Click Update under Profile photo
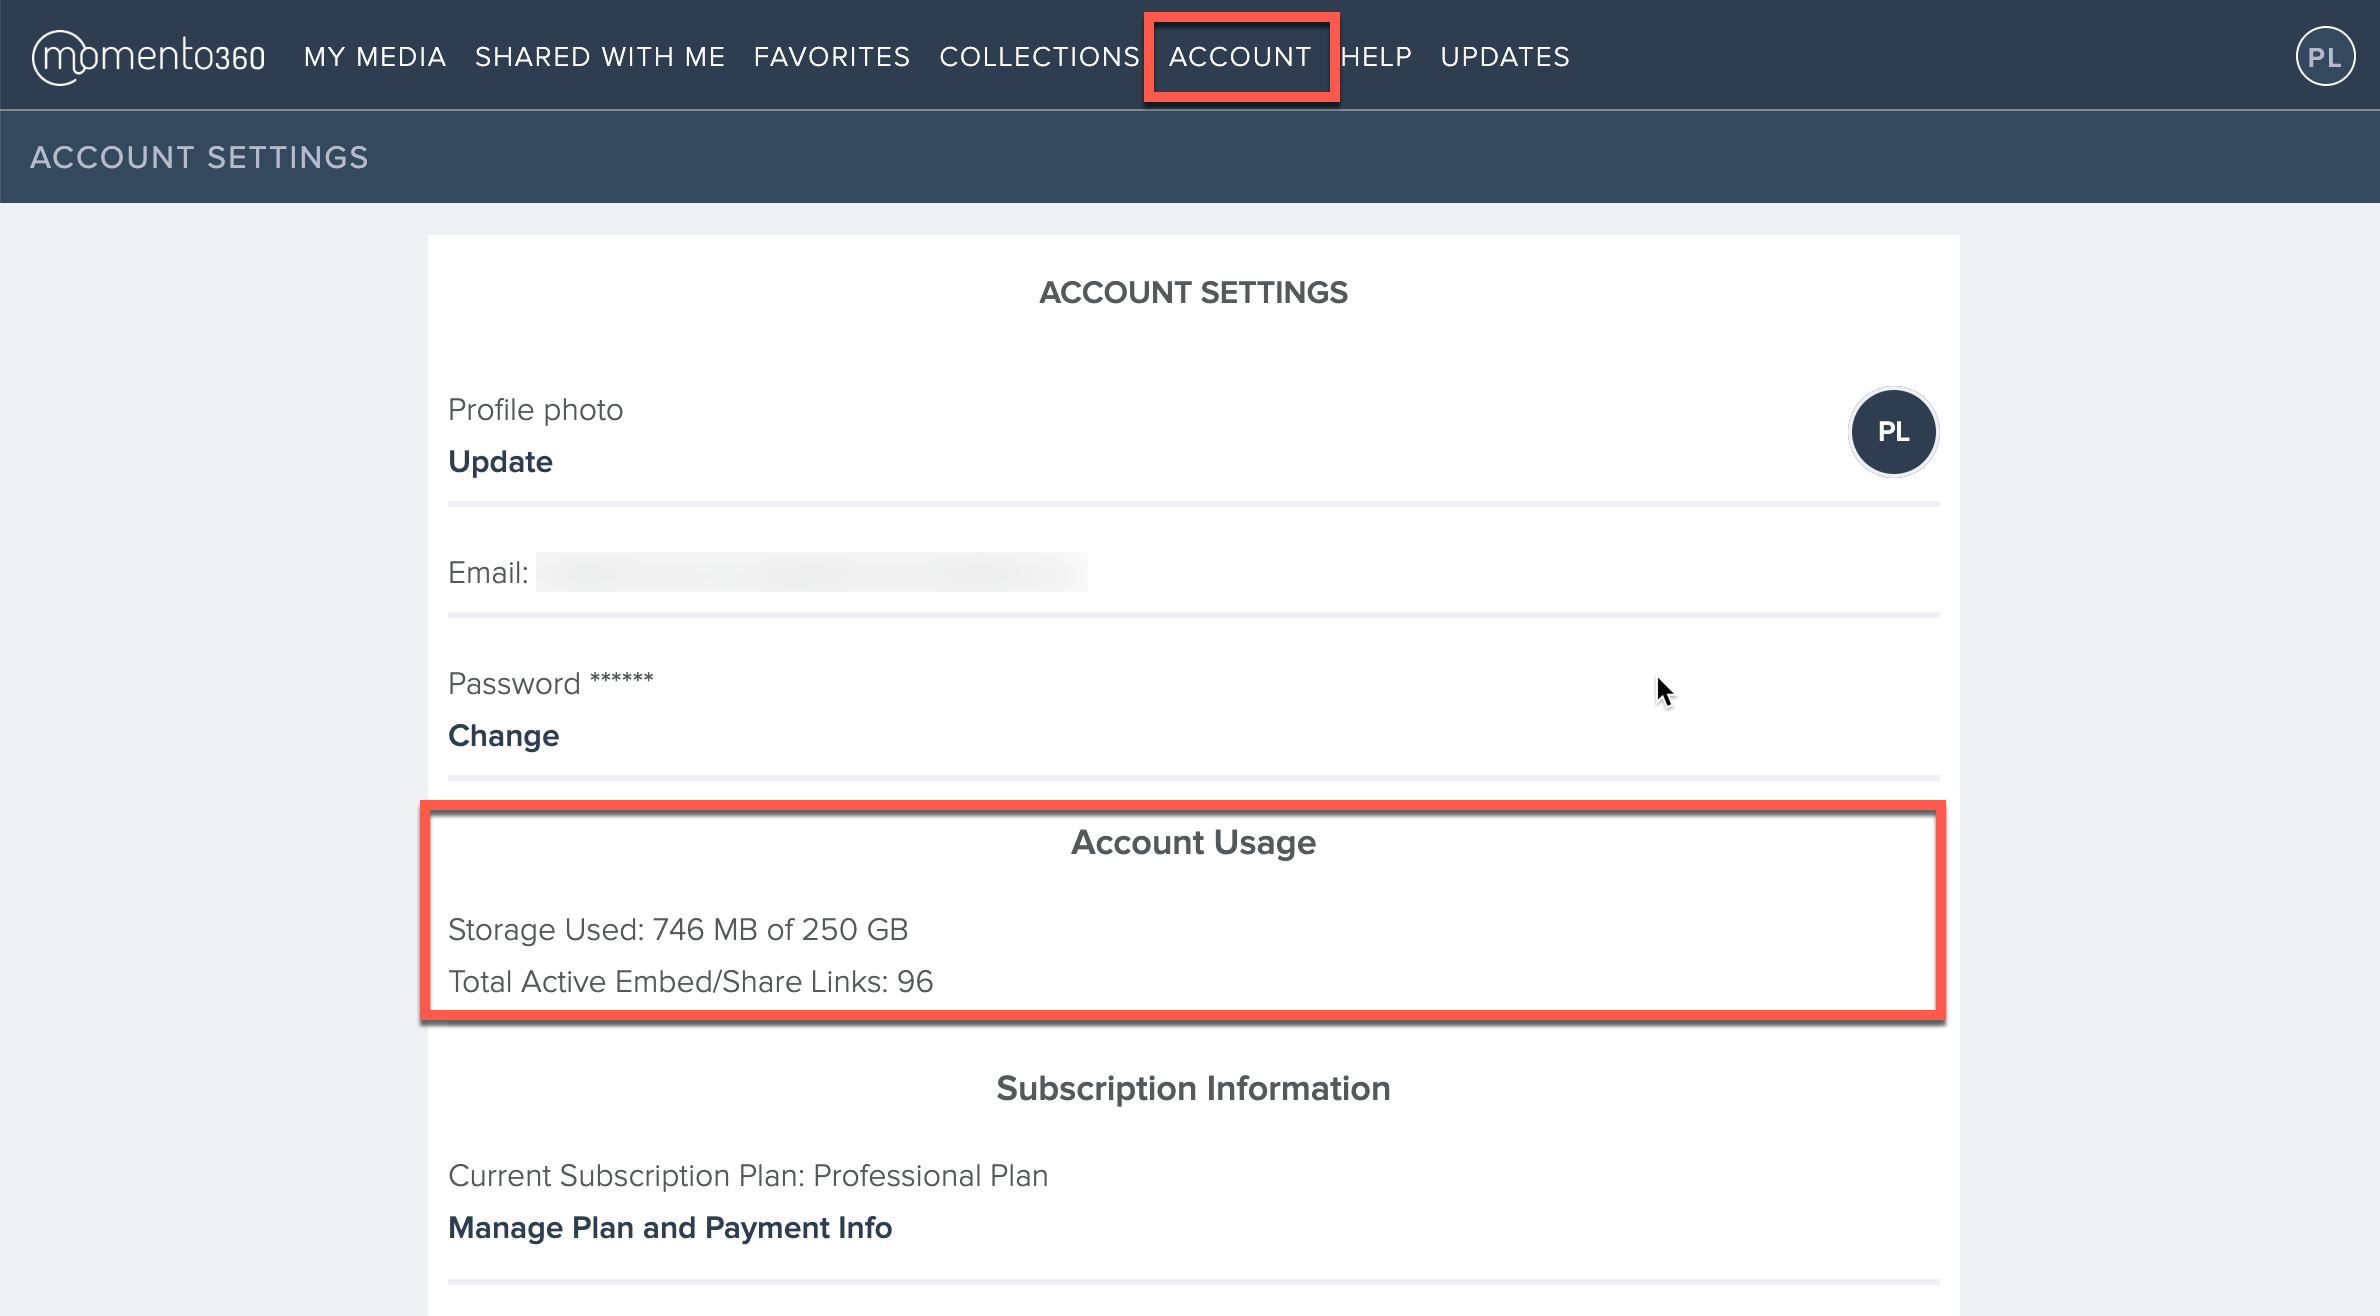Screen dimensions: 2380x1316 (500, 462)
